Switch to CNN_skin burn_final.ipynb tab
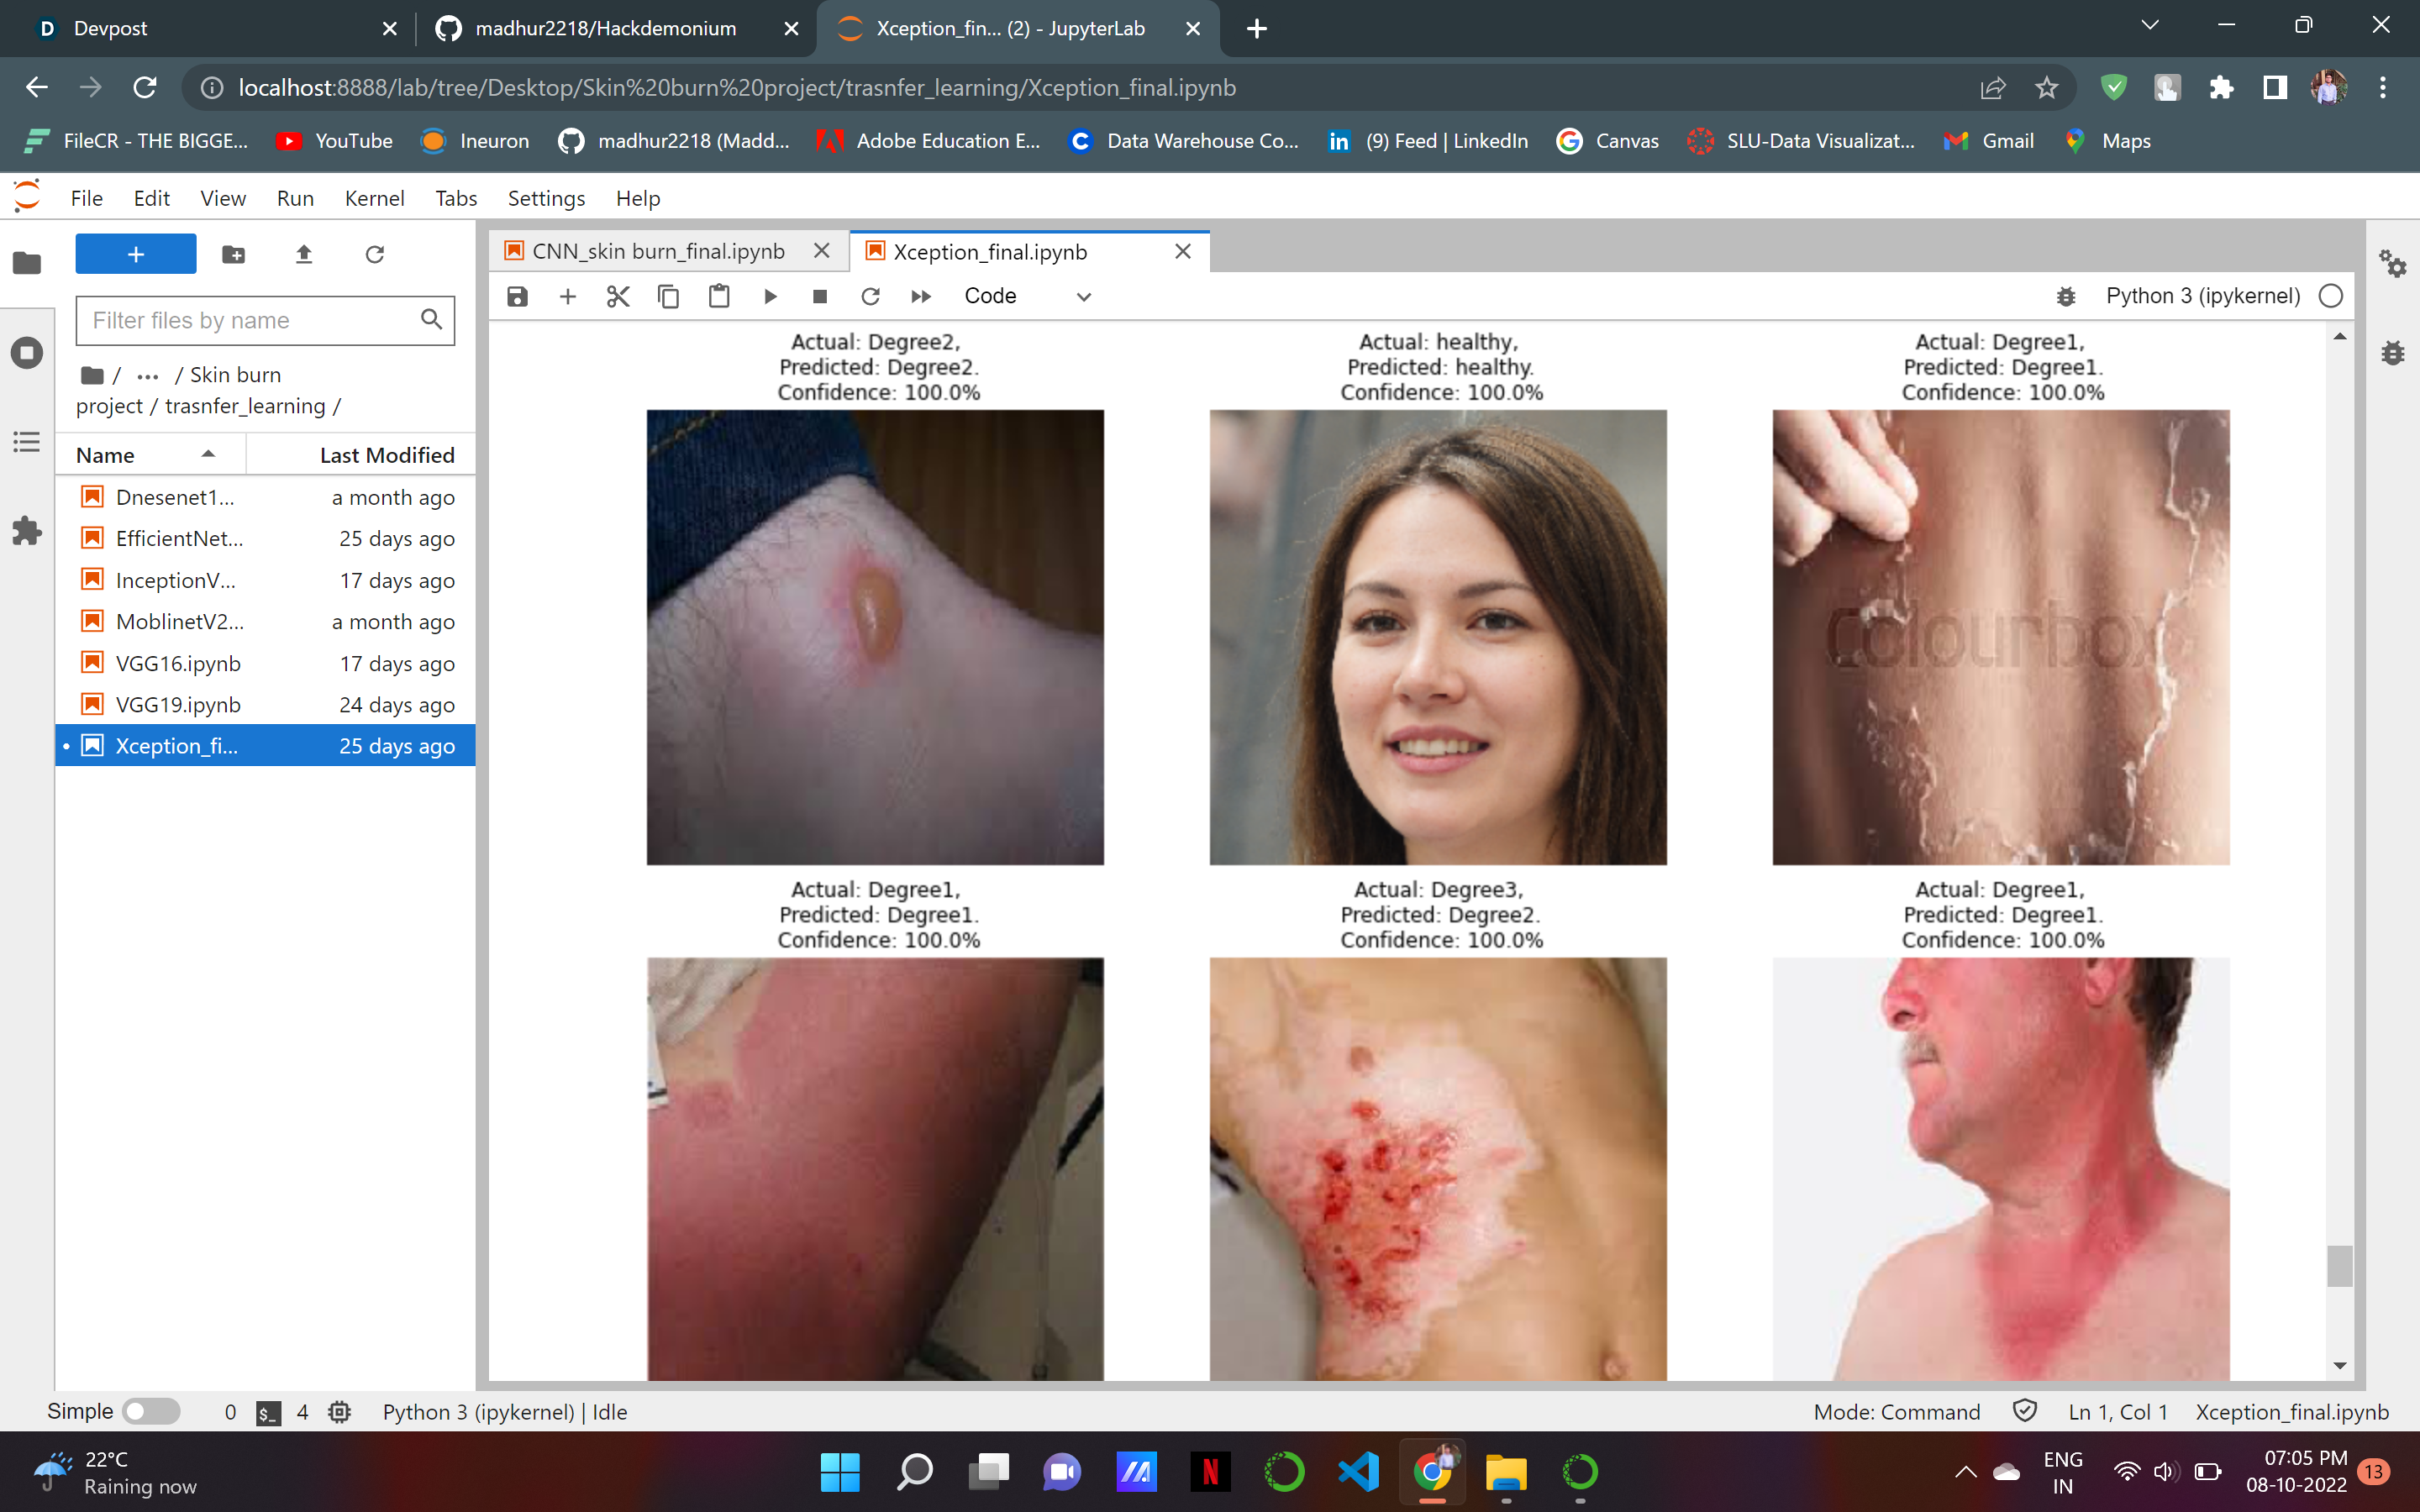The image size is (2420, 1512). pos(658,251)
